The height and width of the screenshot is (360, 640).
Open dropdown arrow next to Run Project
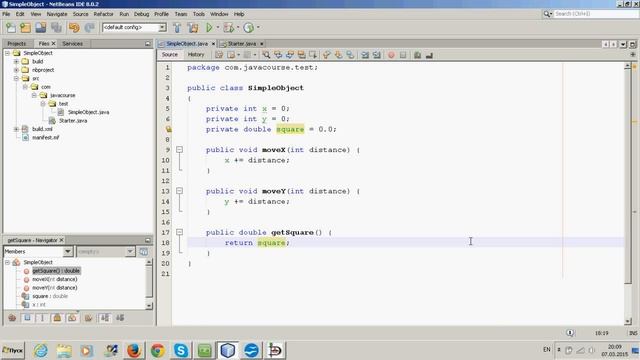(218, 27)
